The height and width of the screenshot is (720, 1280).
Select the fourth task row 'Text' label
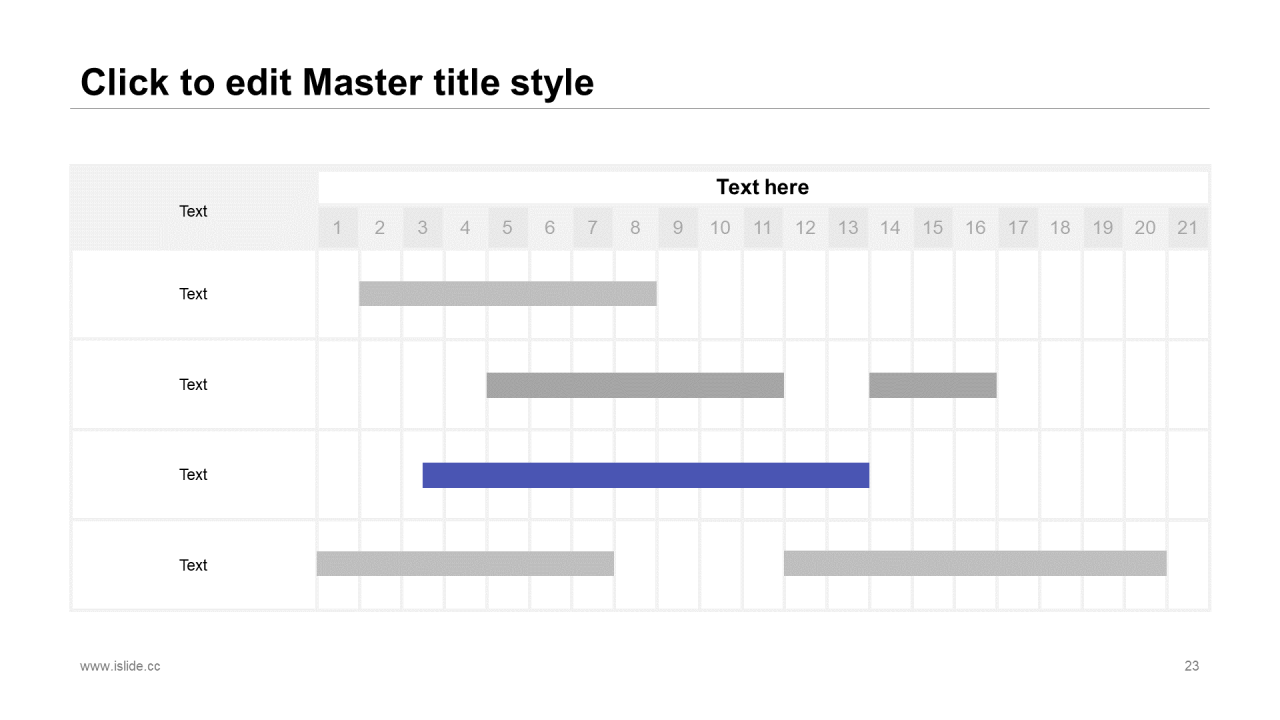click(193, 566)
